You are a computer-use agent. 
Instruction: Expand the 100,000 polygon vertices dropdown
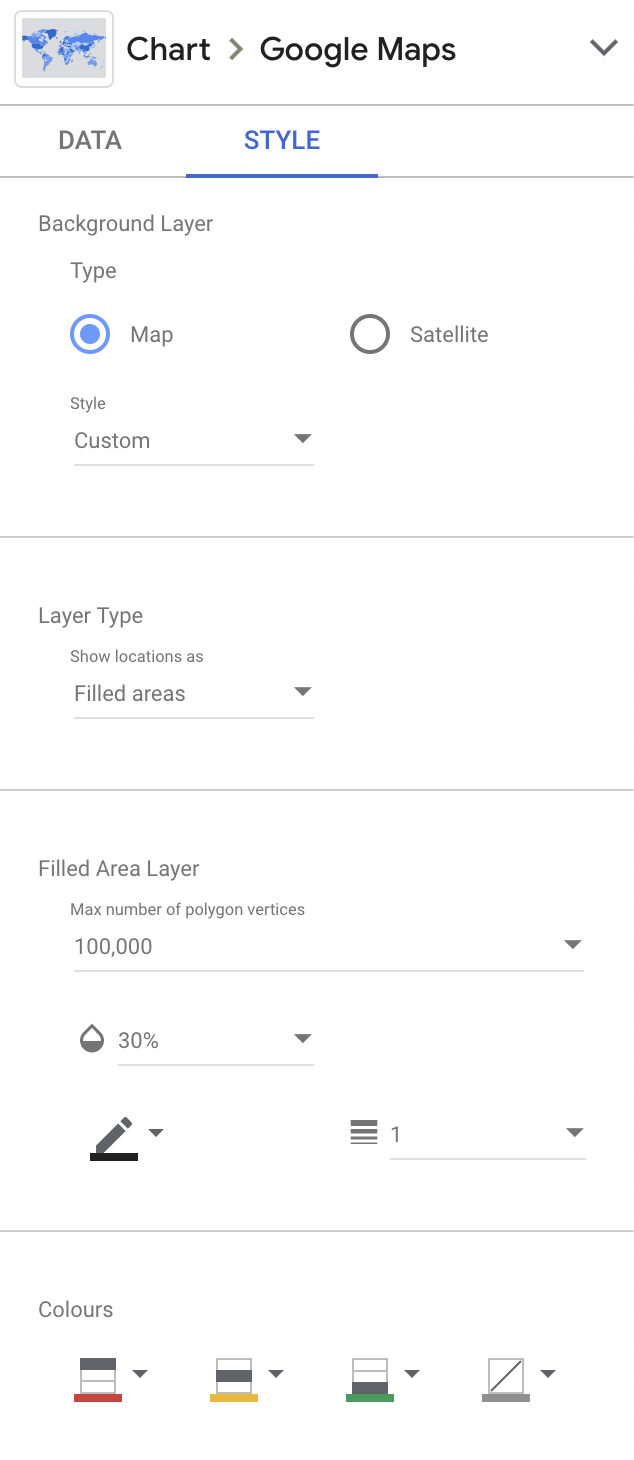329,947
